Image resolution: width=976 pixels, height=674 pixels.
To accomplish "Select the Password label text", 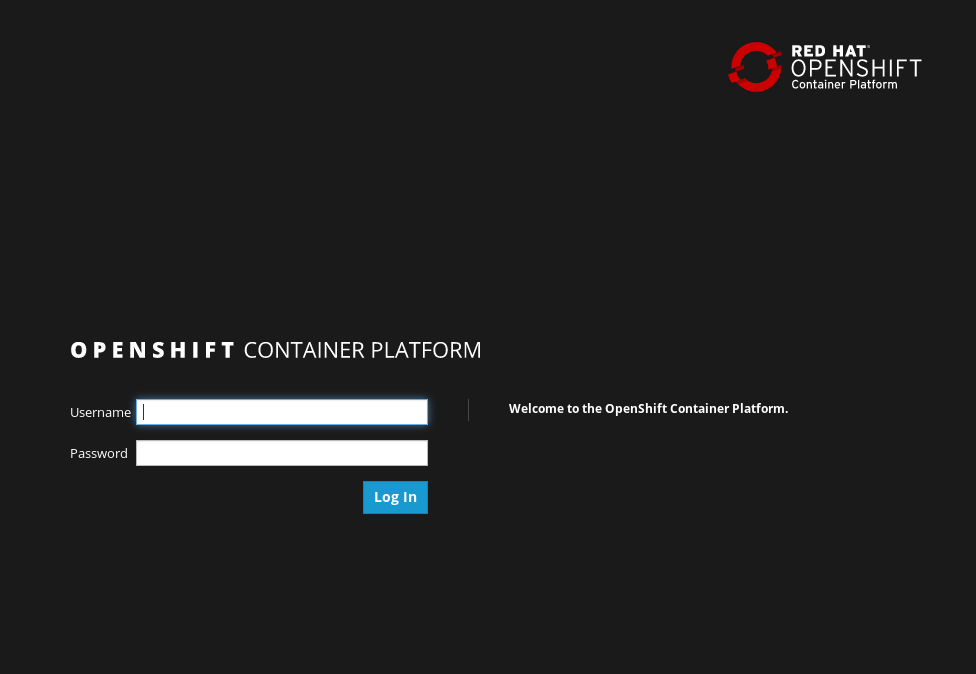I will tap(99, 454).
